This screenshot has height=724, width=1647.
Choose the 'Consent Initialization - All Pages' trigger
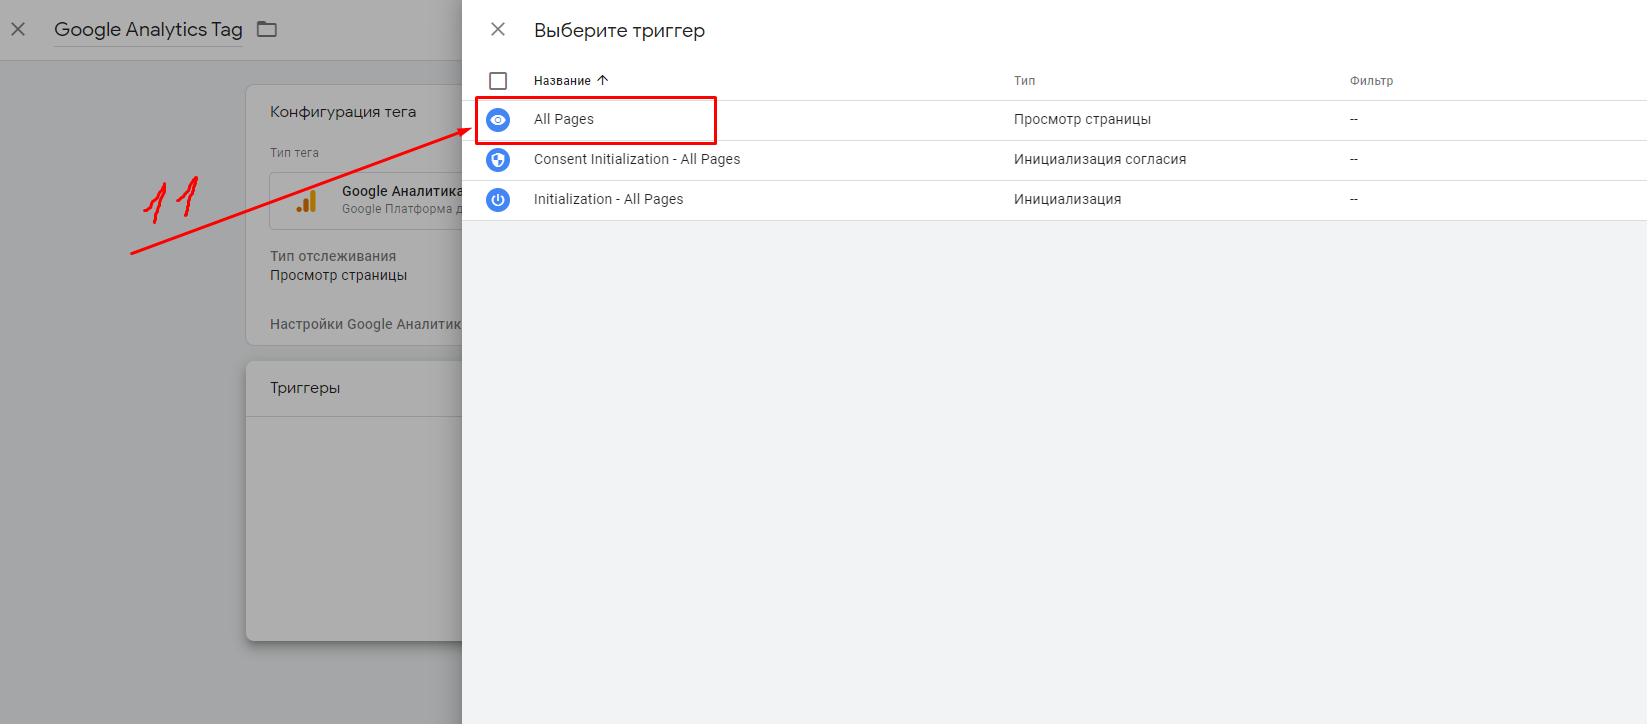pos(637,159)
